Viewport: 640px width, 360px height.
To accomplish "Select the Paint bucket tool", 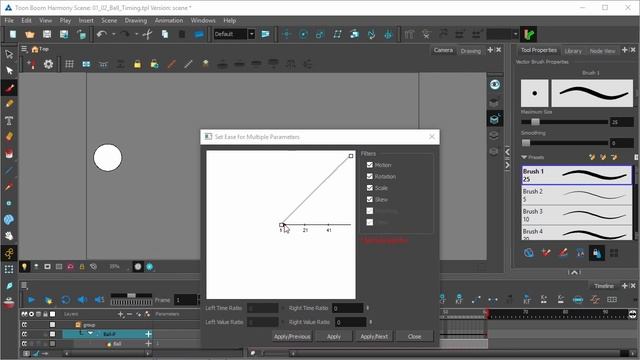I will click(x=9, y=153).
